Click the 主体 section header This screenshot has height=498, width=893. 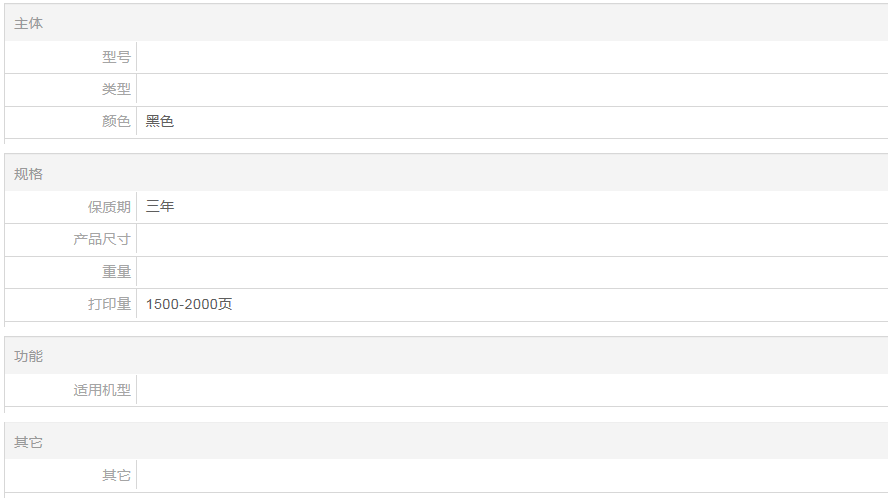click(29, 23)
